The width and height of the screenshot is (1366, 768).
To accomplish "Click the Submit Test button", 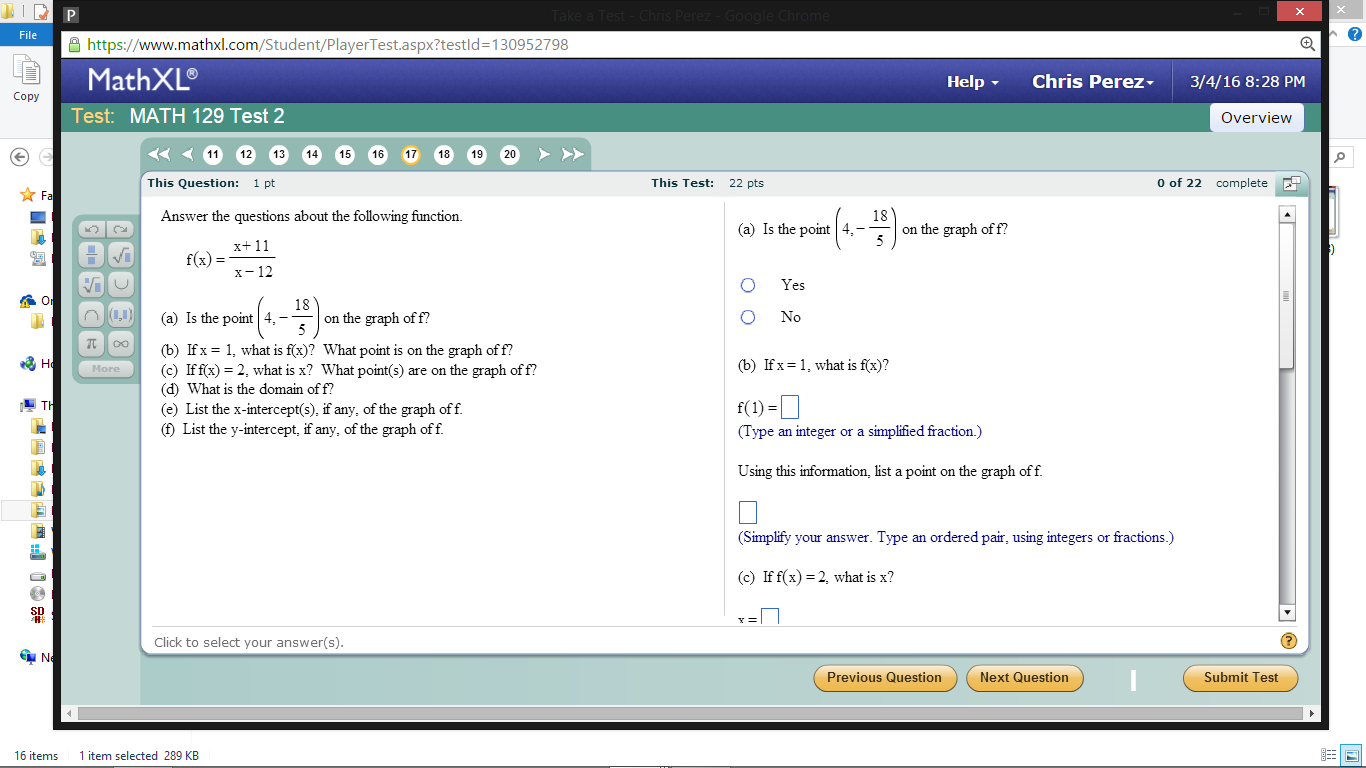I will point(1240,678).
